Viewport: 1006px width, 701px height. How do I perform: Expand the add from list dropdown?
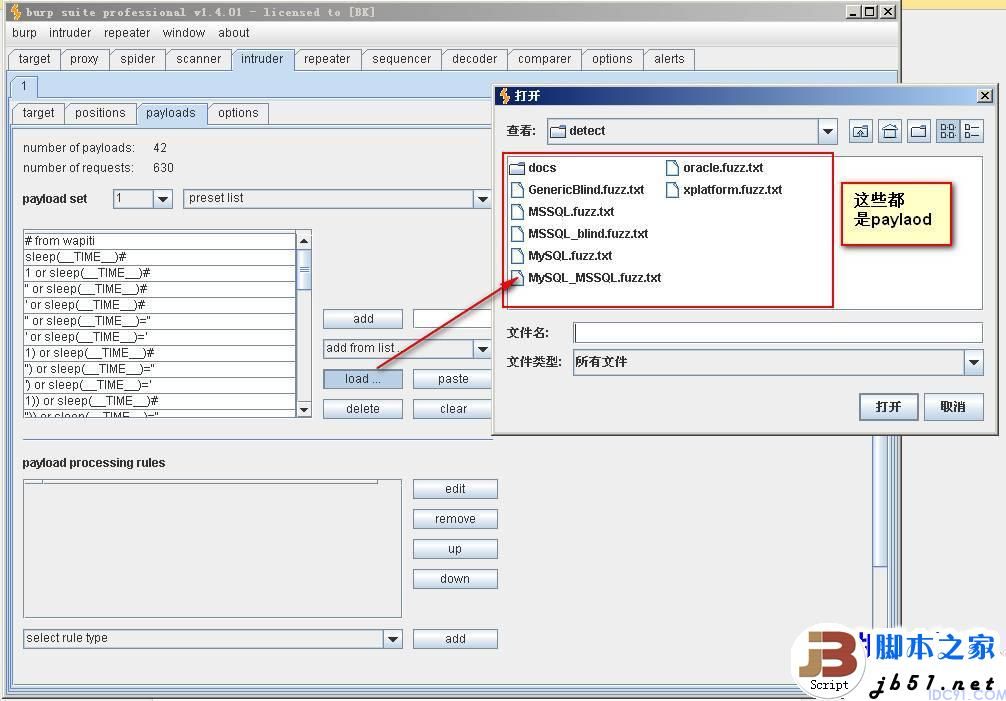pyautogui.click(x=482, y=349)
